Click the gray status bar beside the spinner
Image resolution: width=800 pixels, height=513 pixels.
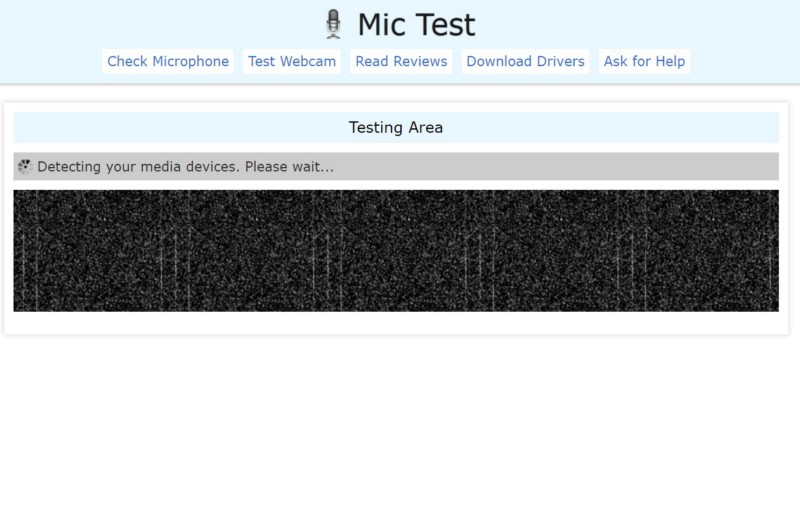coord(396,166)
